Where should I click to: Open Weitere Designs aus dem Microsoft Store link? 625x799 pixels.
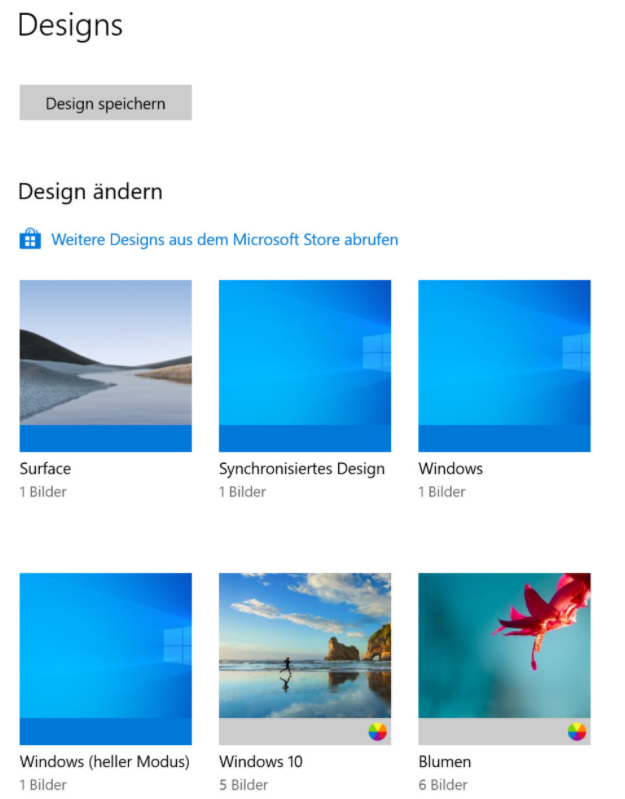(x=225, y=239)
